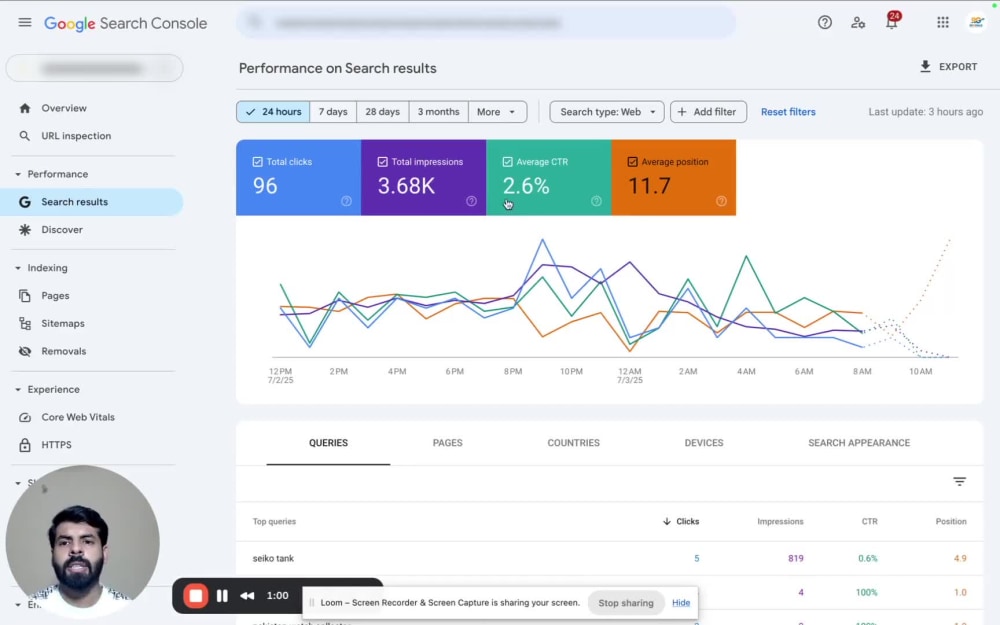Click the plus icon in Add filter
The image size is (1000, 625).
point(682,112)
